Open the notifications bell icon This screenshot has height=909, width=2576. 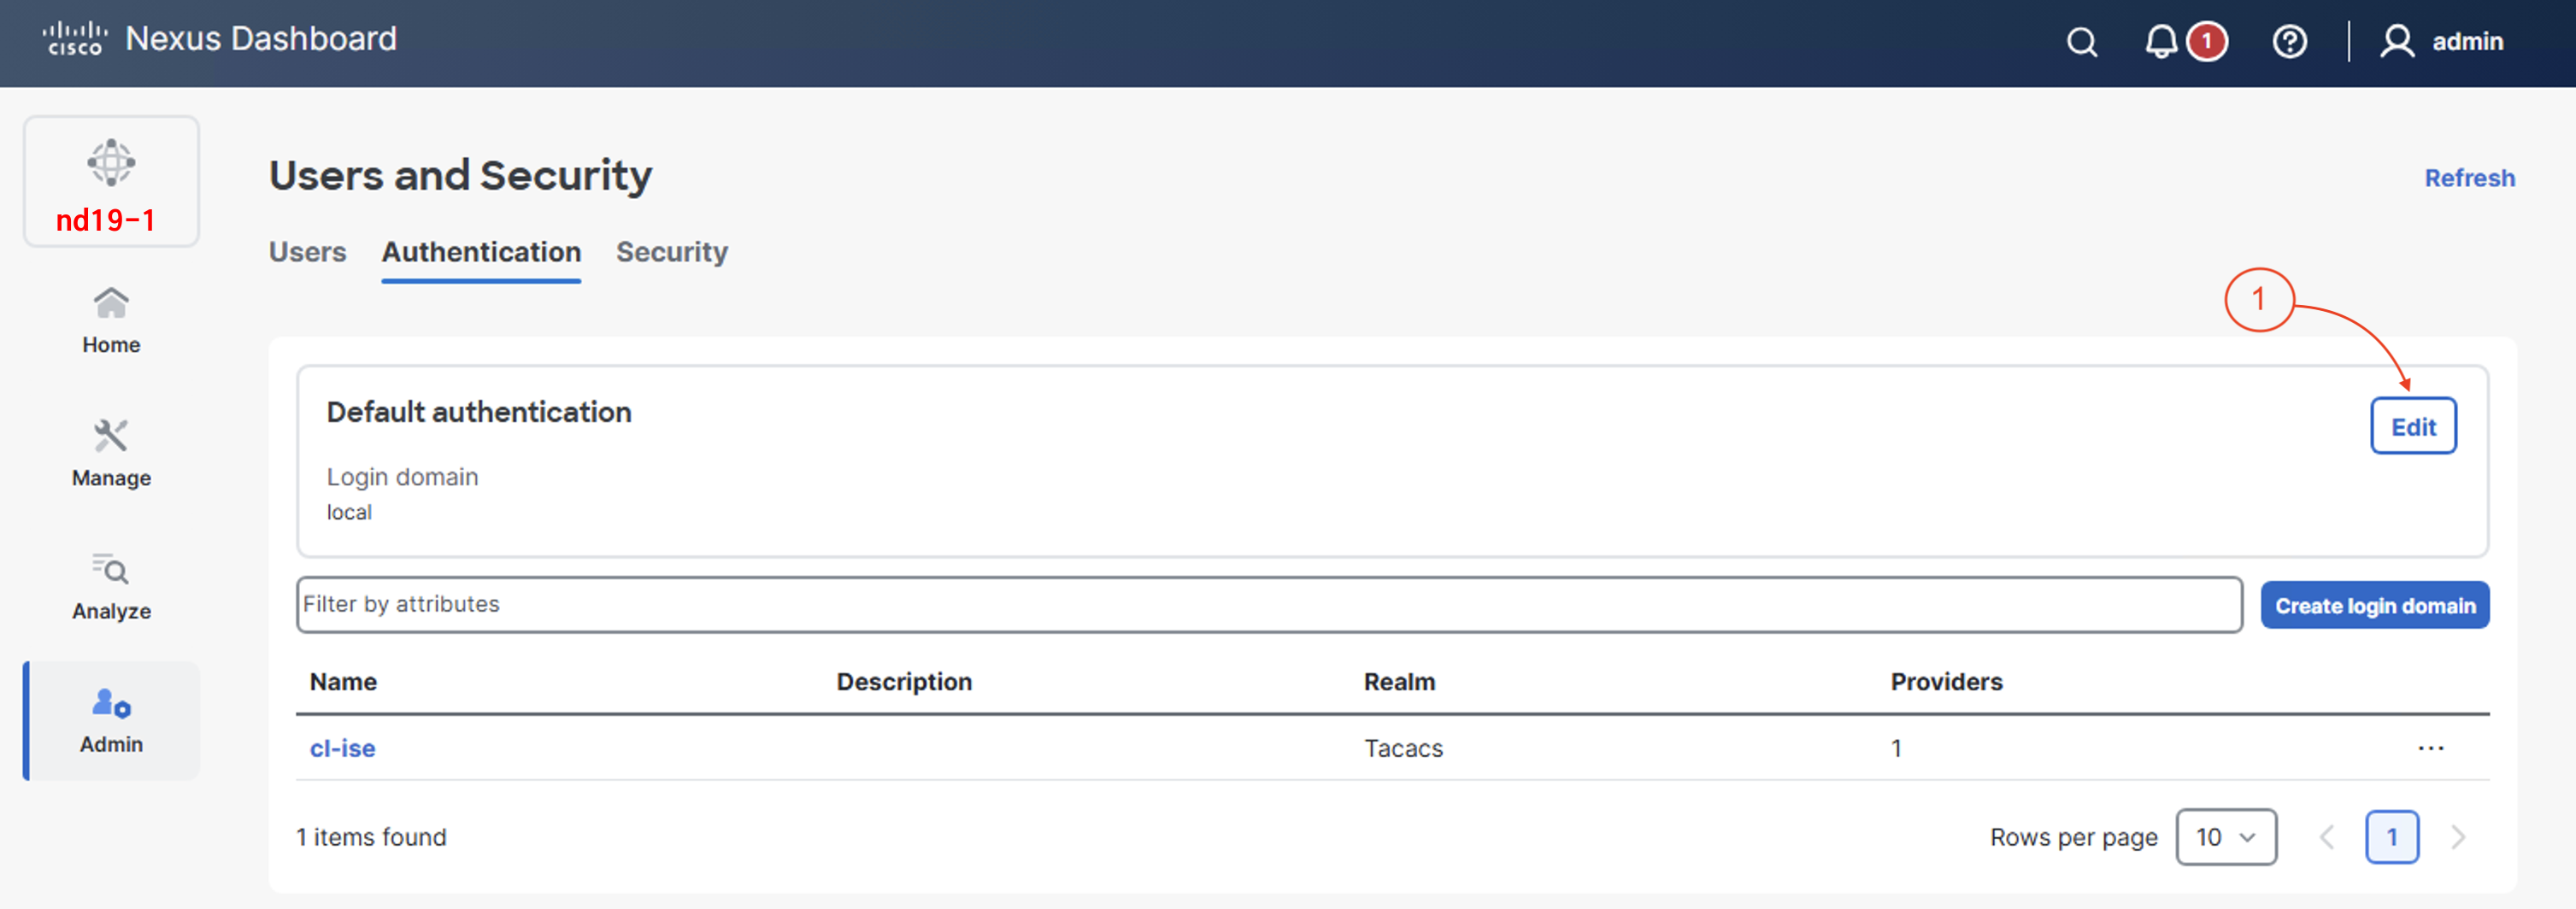coord(2160,42)
